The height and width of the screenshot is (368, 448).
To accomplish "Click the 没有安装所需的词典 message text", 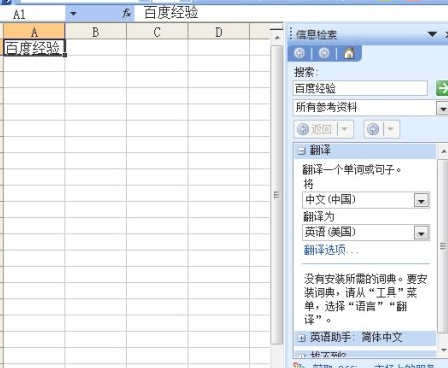I will click(x=366, y=299).
